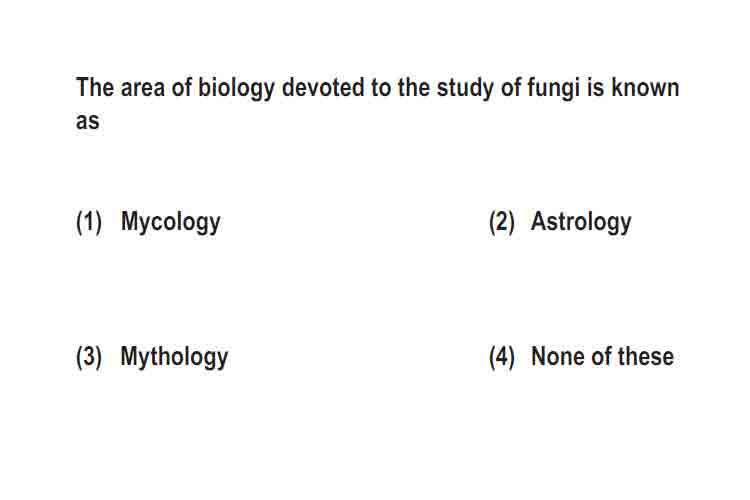Screen dimensions: 750x500
Task: Select the Astrology answer option
Action: [x=581, y=222]
